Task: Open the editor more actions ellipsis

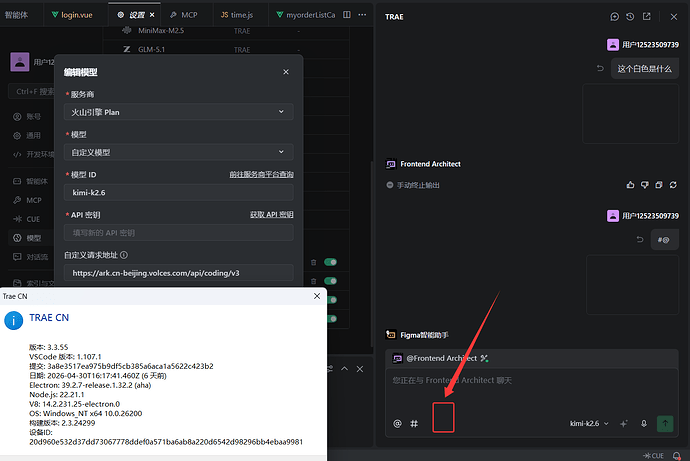Action: point(362,15)
